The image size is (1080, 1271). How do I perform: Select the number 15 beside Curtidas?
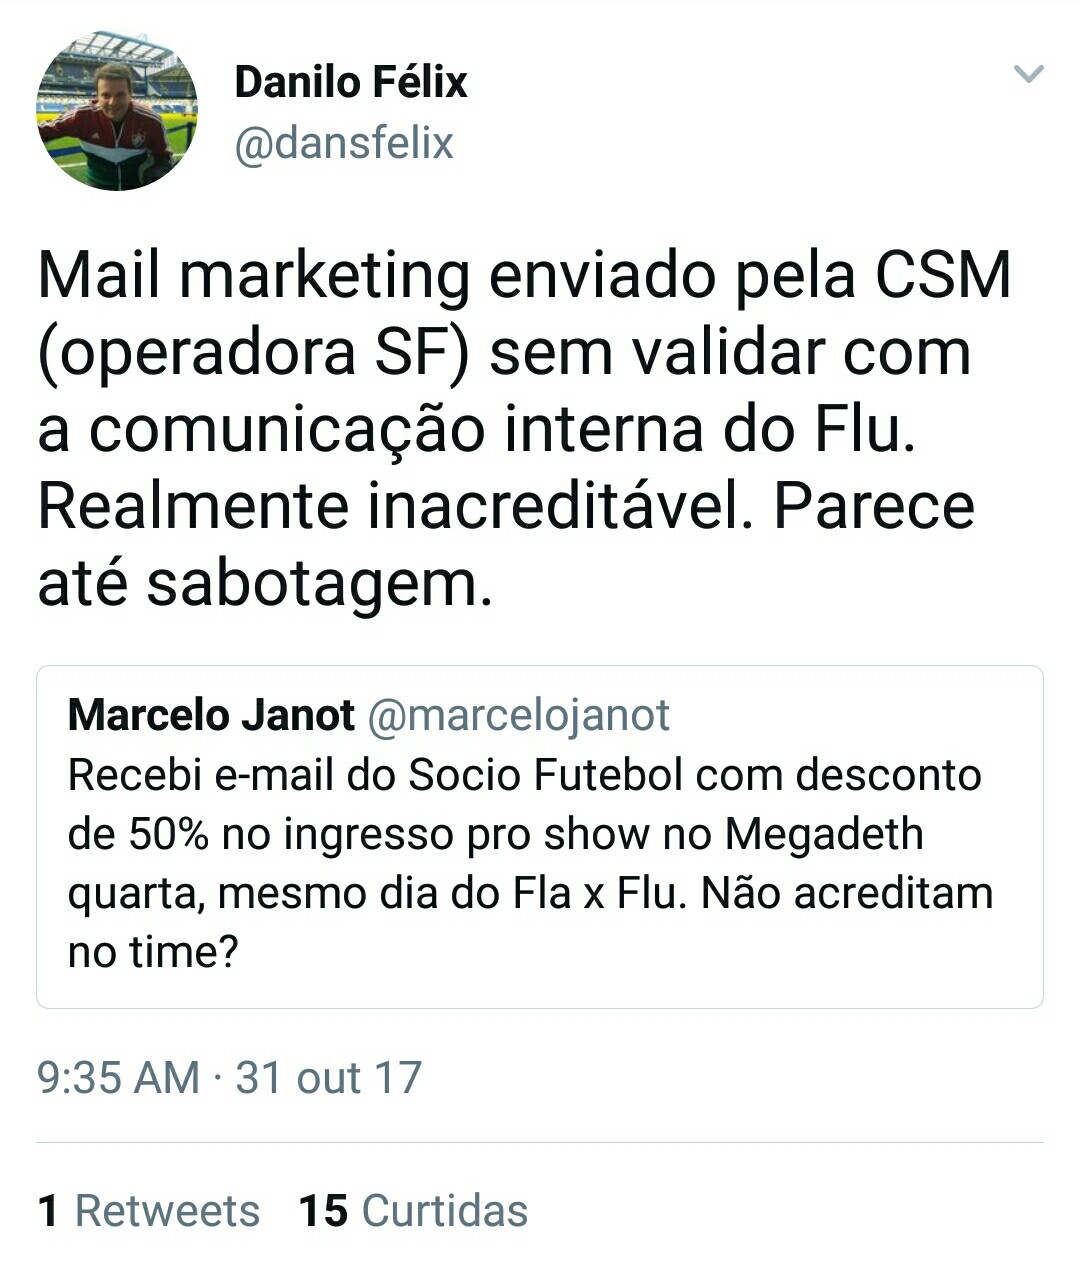point(323,1211)
